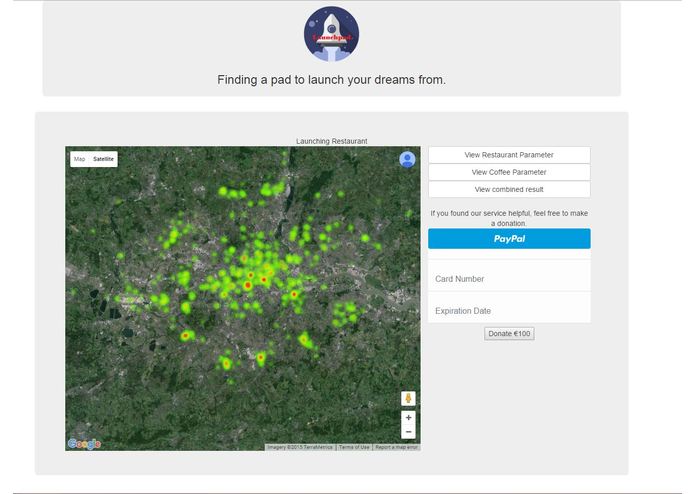Pay with the PayPal button
The height and width of the screenshot is (494, 695).
click(509, 239)
